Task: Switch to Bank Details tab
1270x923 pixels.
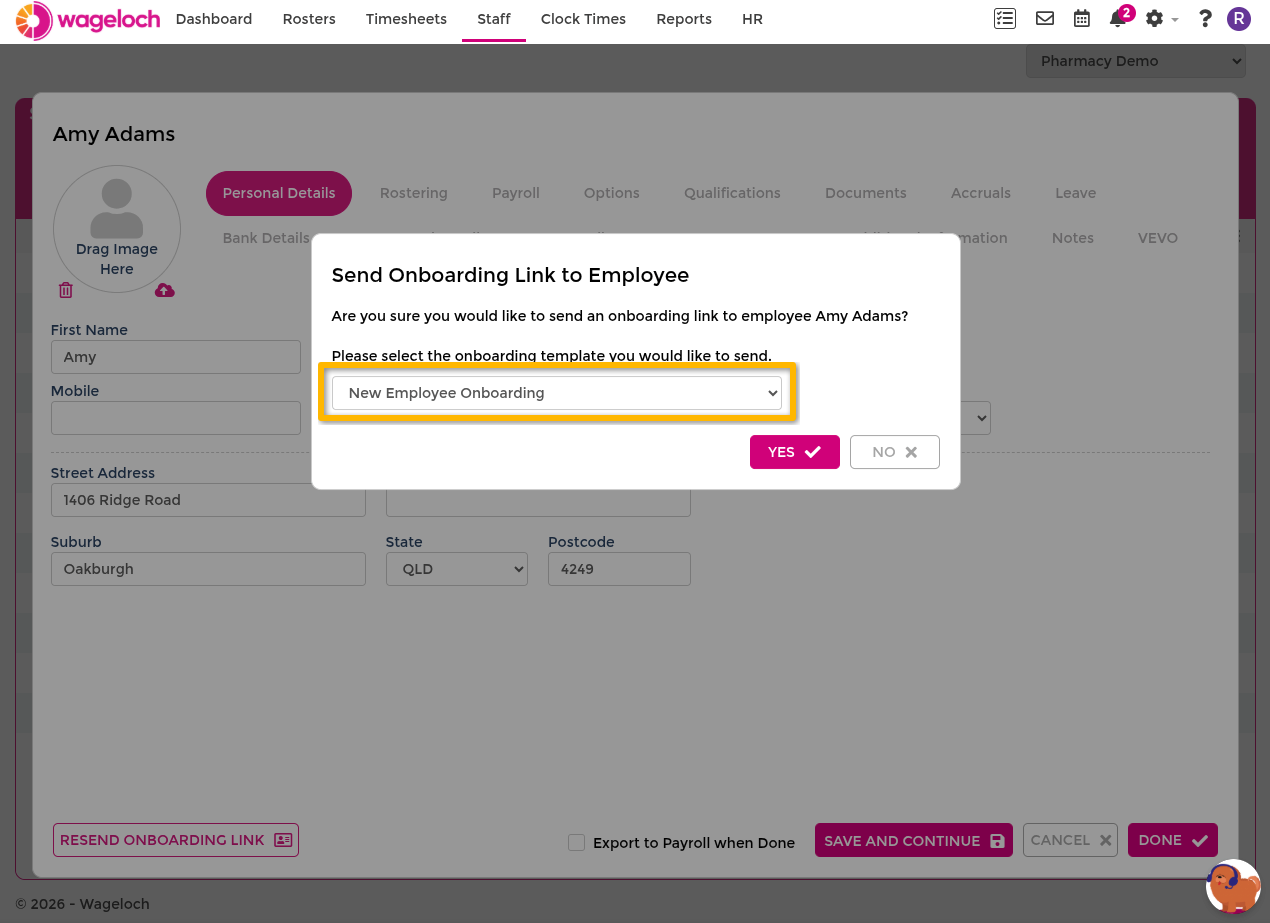Action: tap(266, 238)
